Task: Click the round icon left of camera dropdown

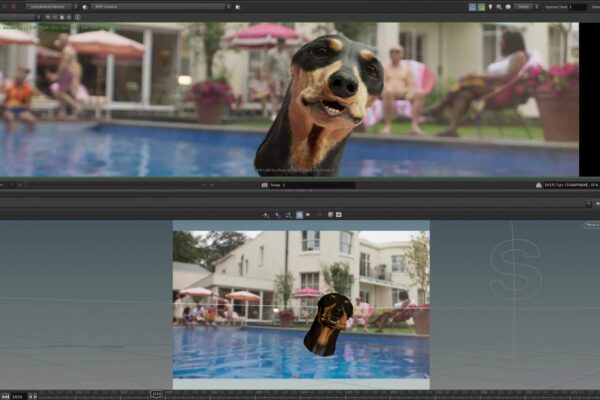Action: 85,7
